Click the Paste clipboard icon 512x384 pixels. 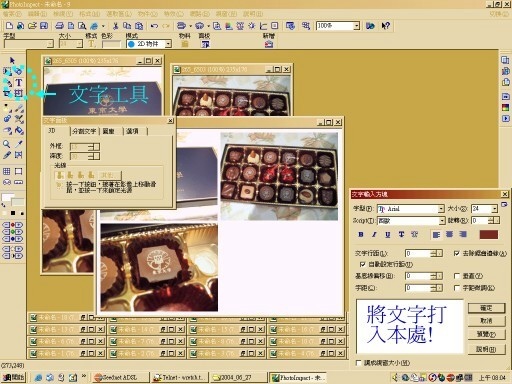(x=139, y=26)
